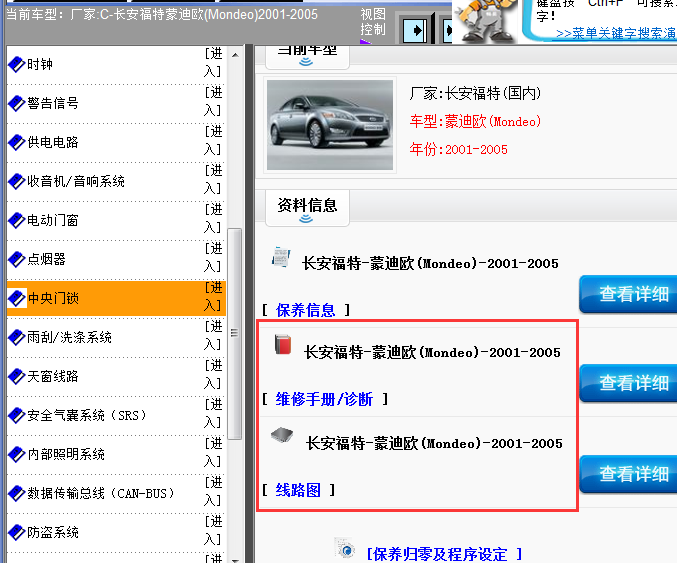Screen dimensions: 677x563
Task: Click the book icon beside 安全气囊系统
Action: 17,415
